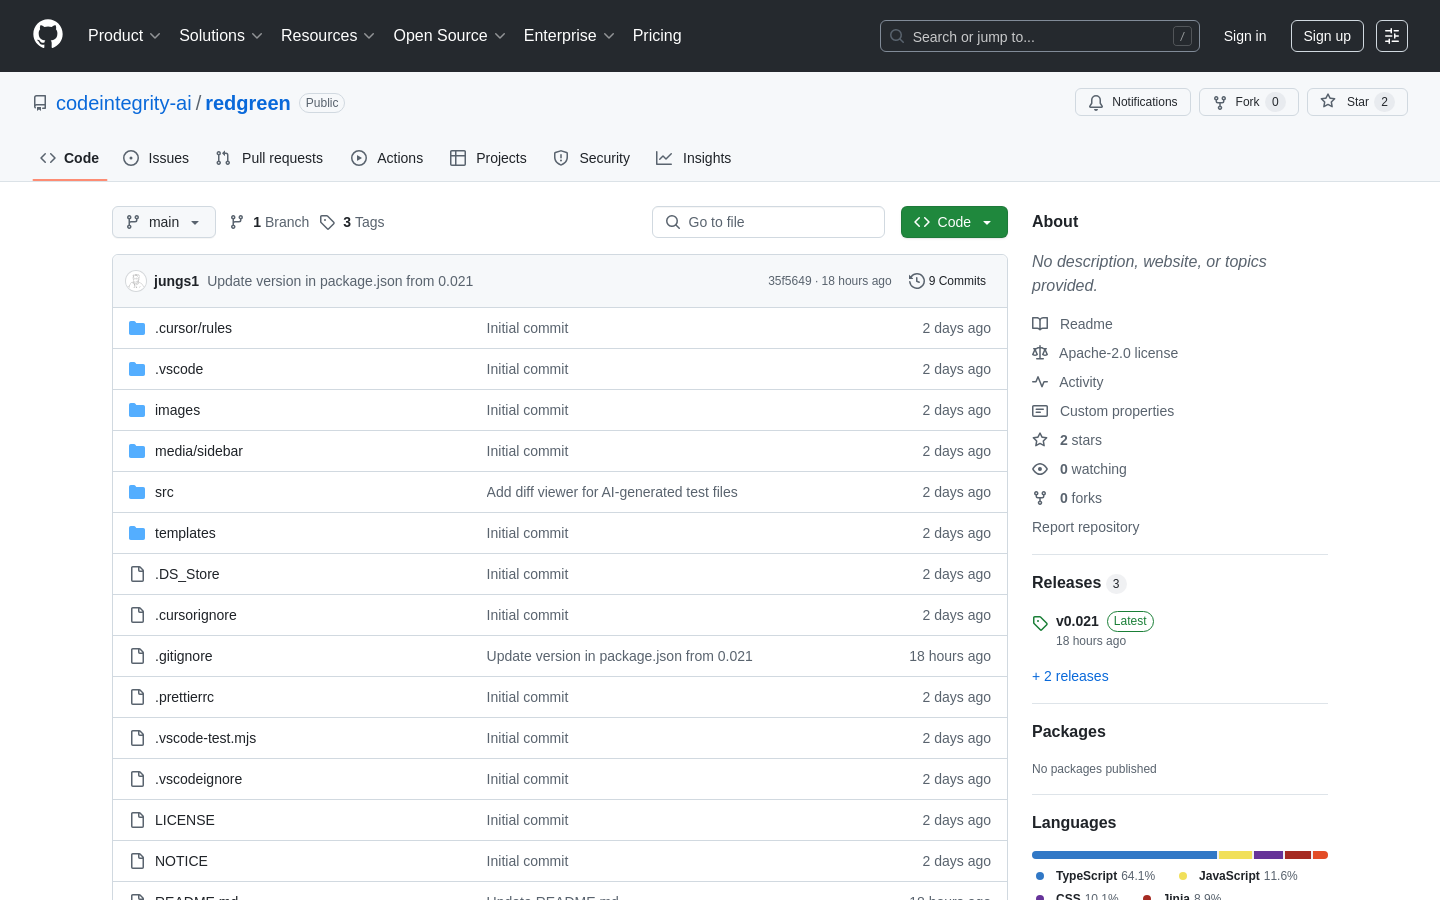
Task: Open commit hash 35f5649
Action: click(x=790, y=281)
